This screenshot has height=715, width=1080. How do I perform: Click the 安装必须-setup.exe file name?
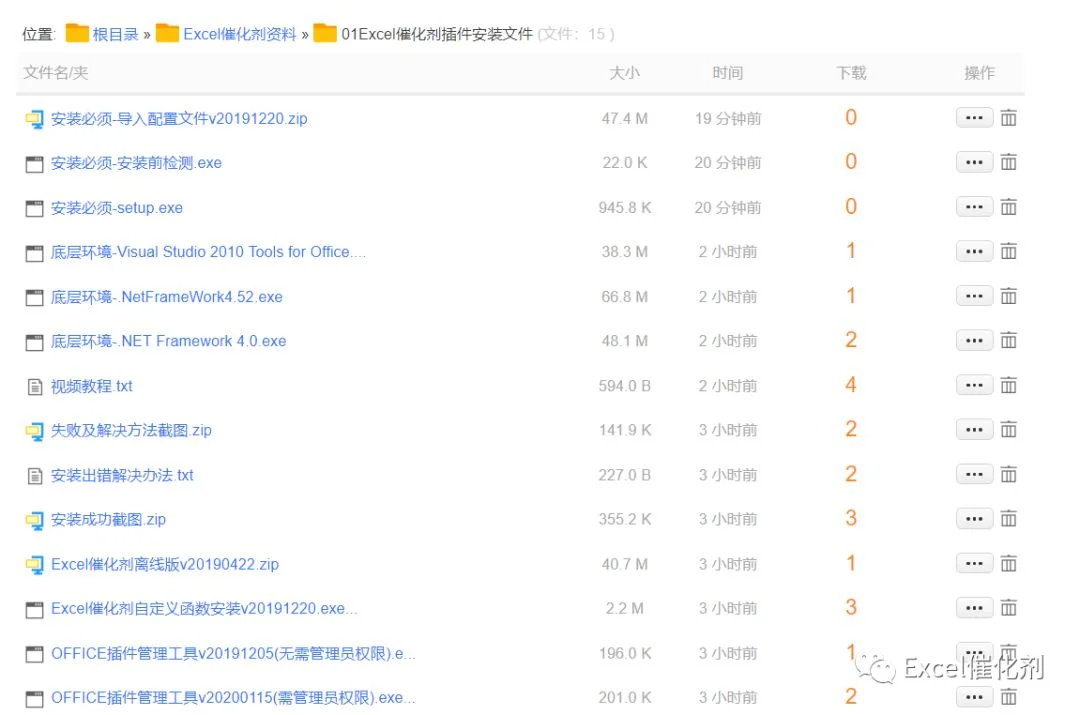[x=117, y=208]
